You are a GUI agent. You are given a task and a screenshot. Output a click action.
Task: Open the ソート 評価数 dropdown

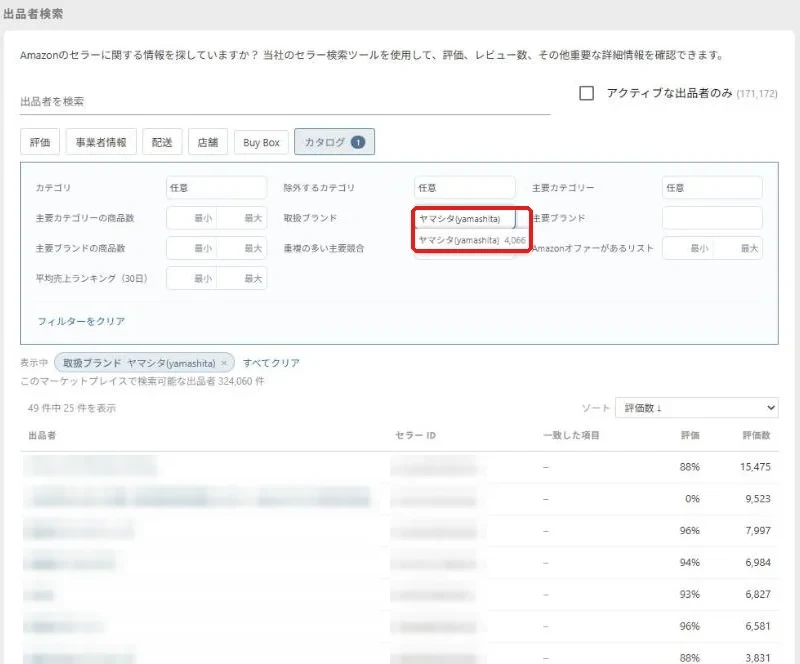click(x=696, y=408)
